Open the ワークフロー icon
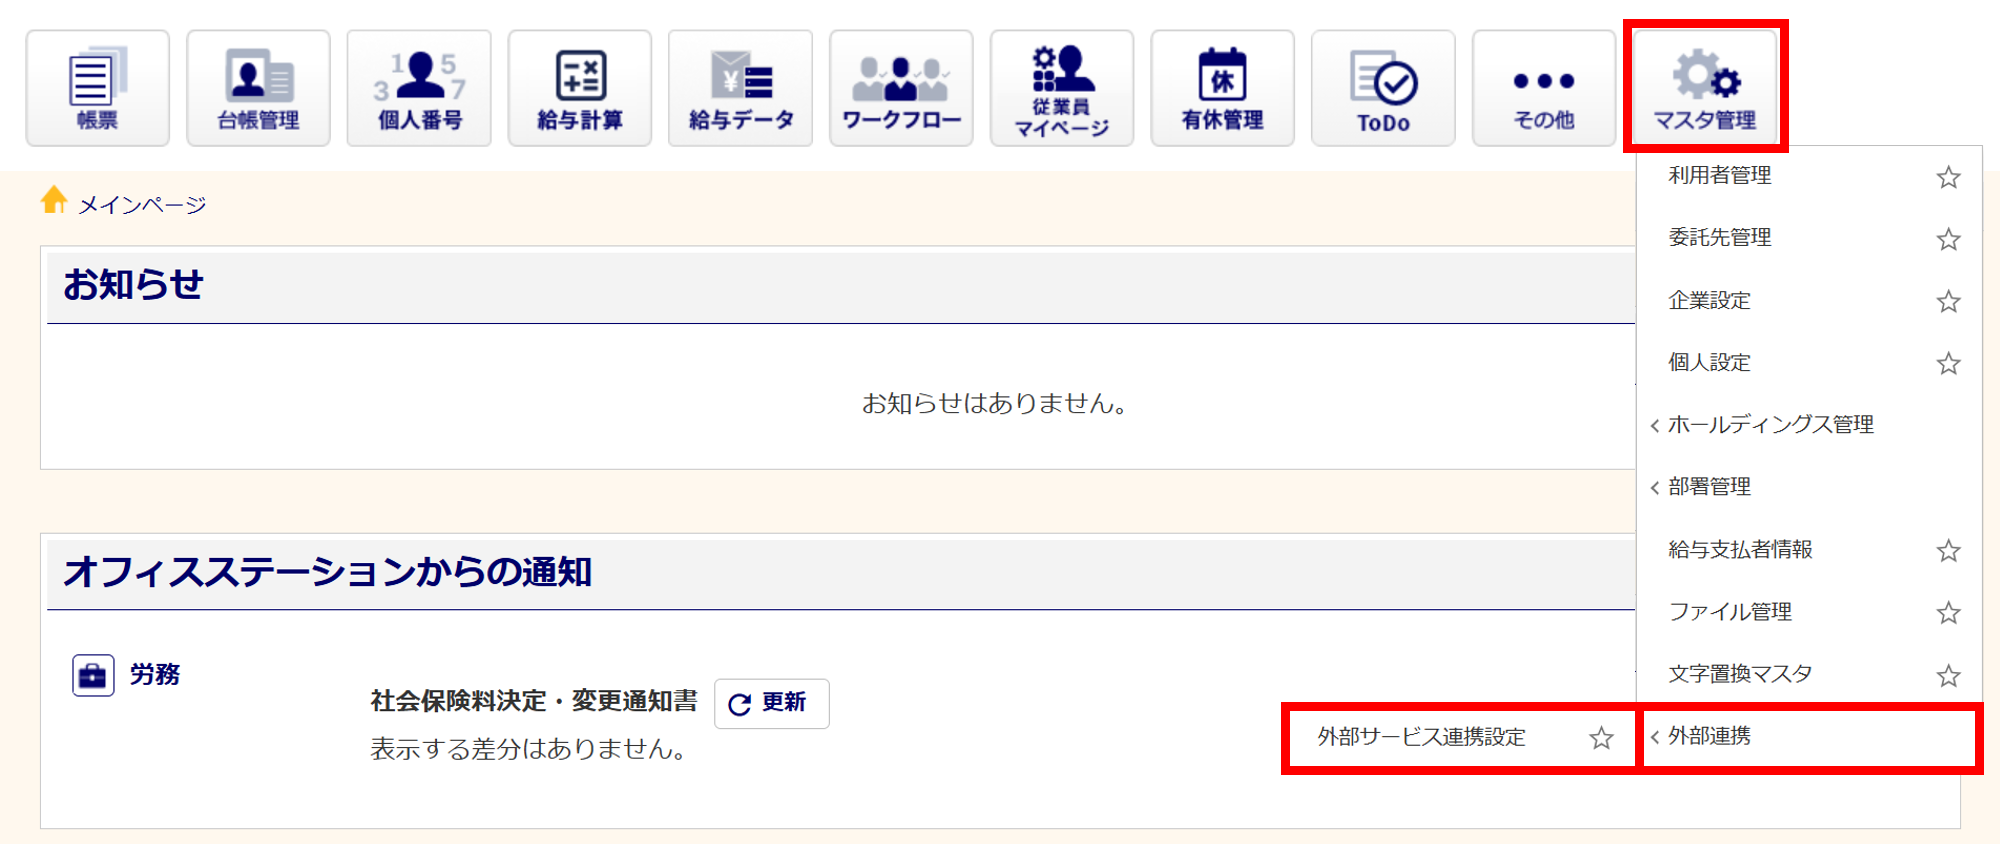The height and width of the screenshot is (844, 2000). coord(901,88)
